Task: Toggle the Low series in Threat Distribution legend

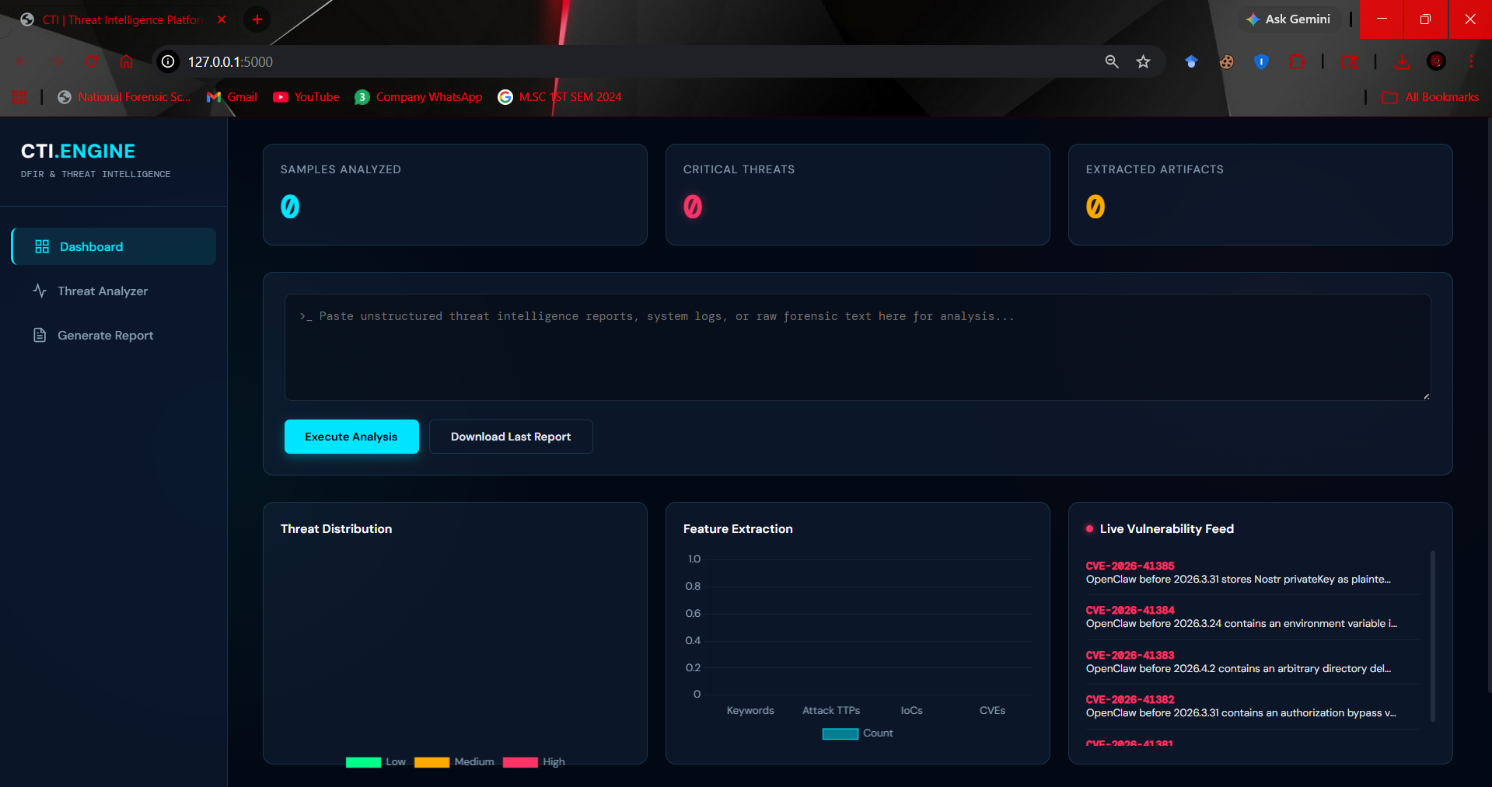Action: (x=376, y=762)
